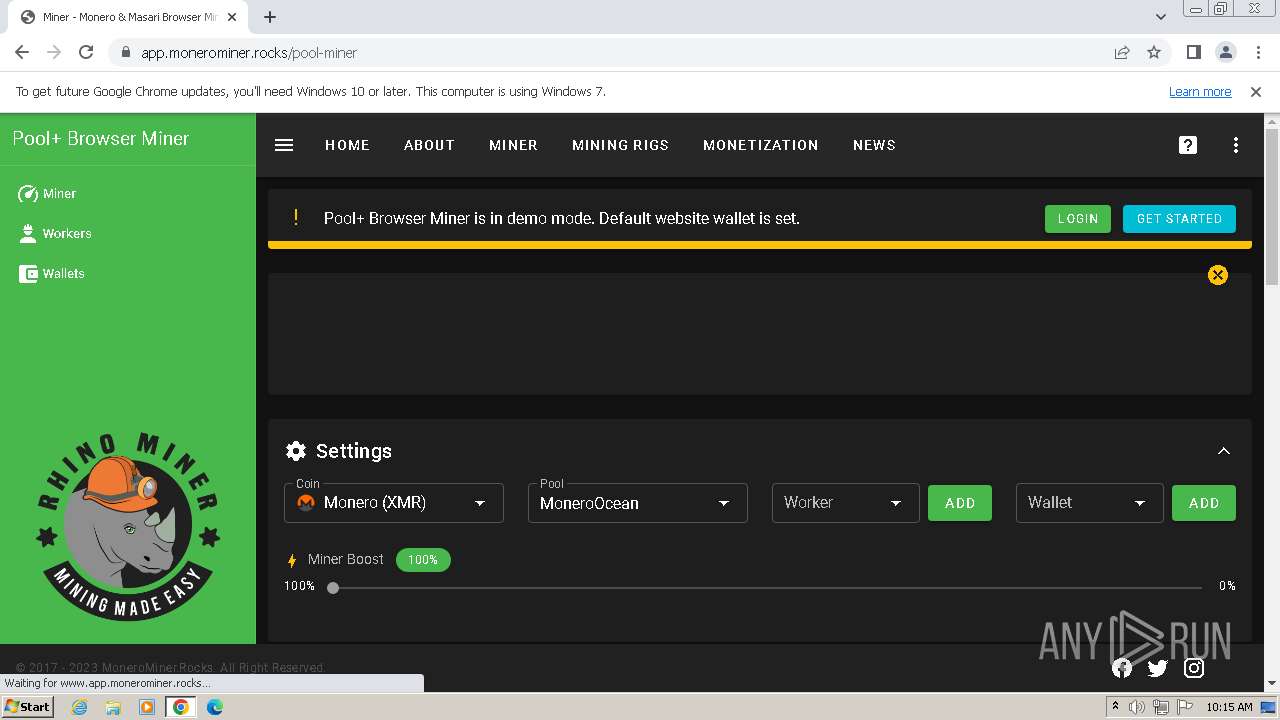This screenshot has height=720, width=1280.
Task: Click the help question mark icon
Action: coord(1188,145)
